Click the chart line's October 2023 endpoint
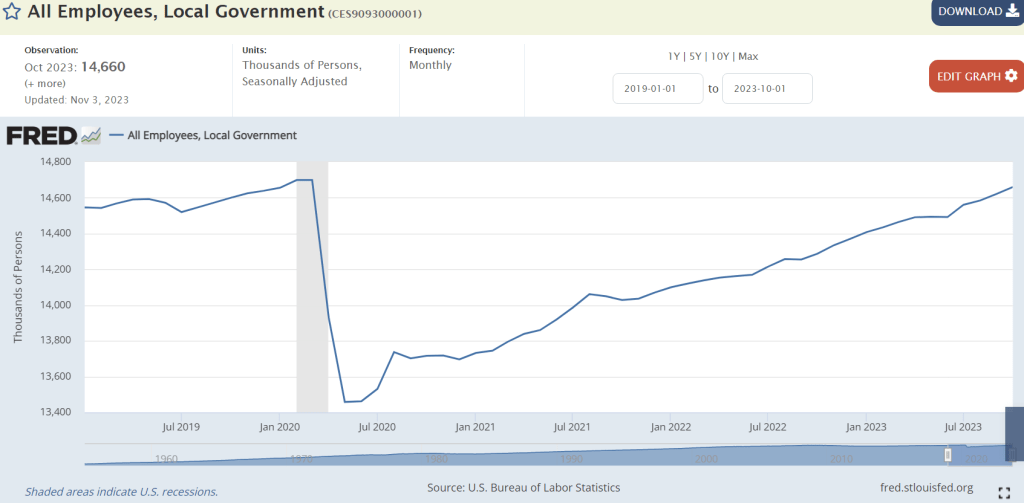This screenshot has height=503, width=1024. (1012, 187)
